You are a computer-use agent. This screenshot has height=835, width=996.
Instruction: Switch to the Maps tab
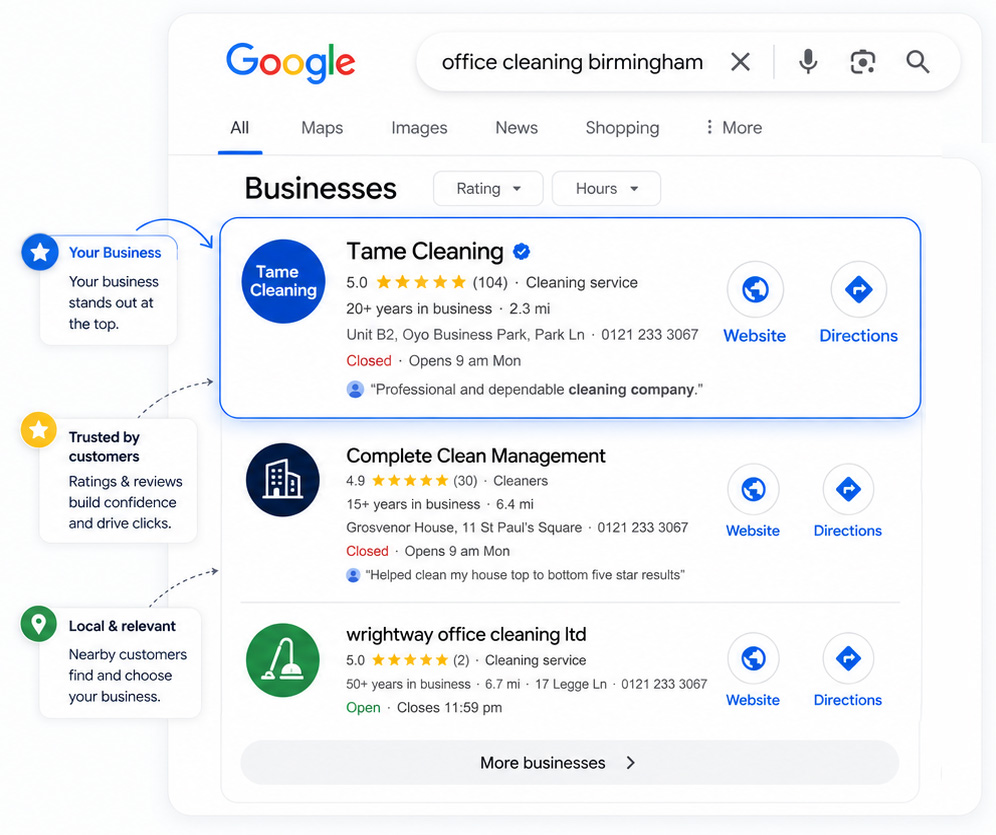(322, 128)
